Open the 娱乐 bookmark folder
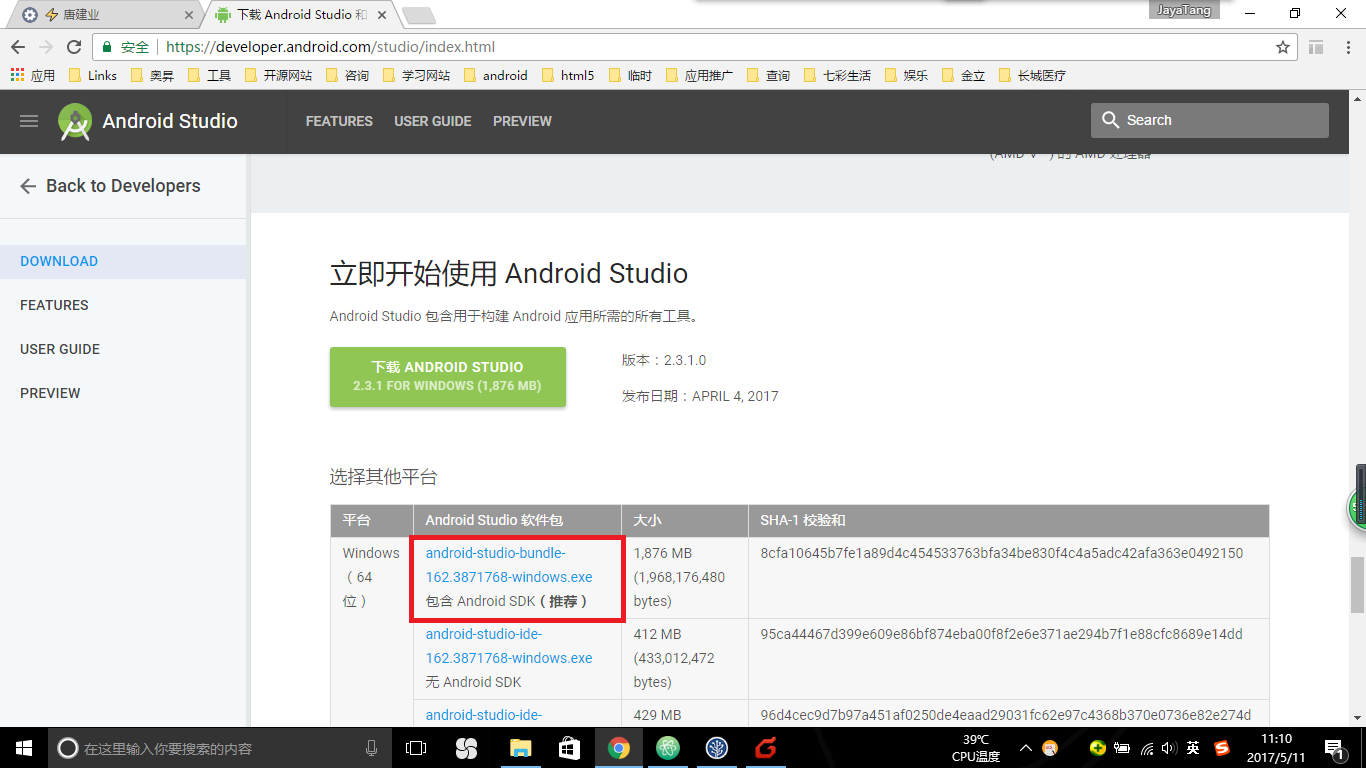1366x768 pixels. pyautogui.click(x=906, y=75)
